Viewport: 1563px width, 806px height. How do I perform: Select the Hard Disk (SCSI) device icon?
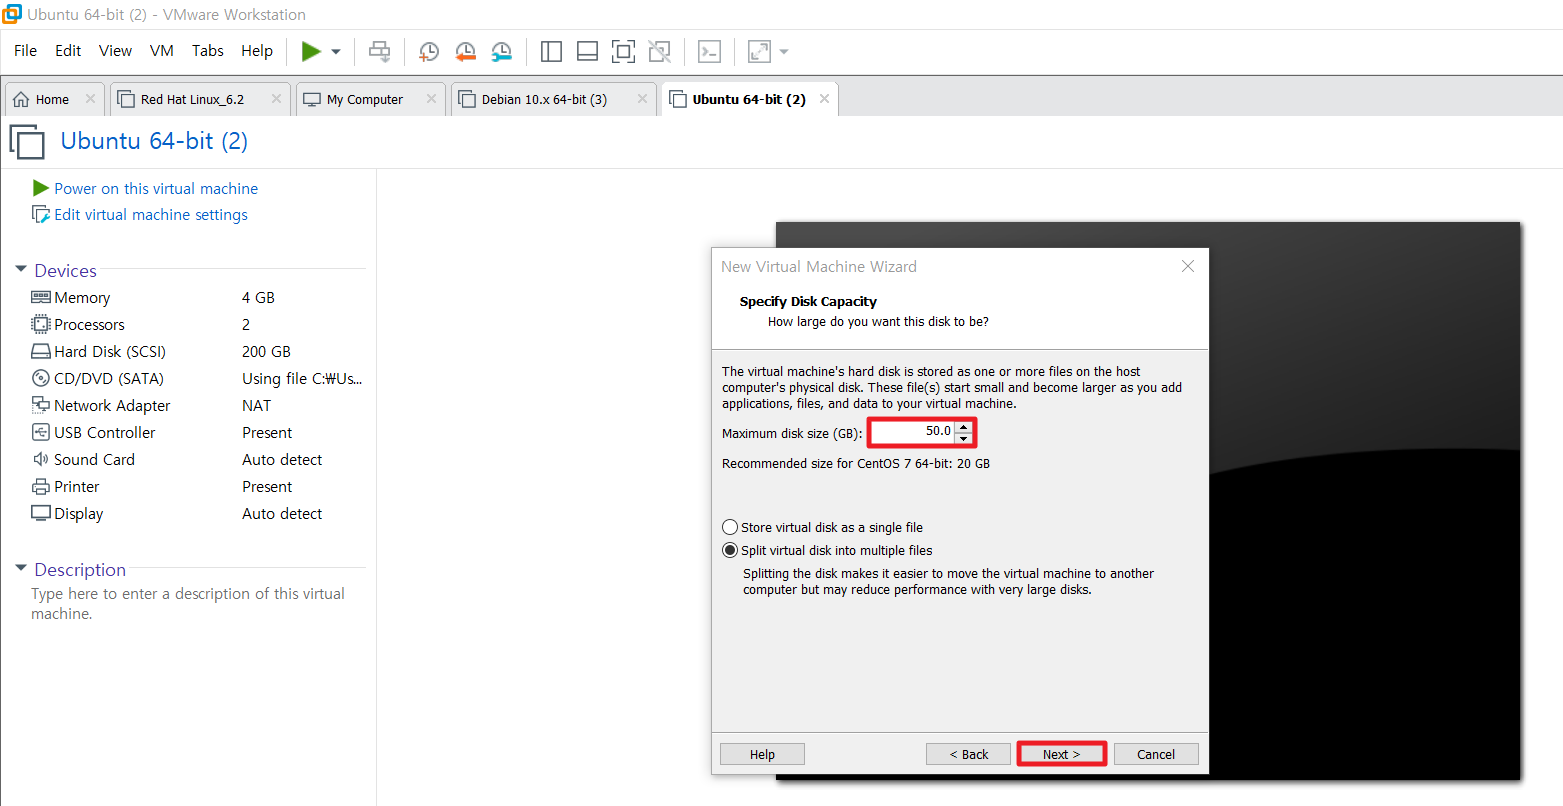41,352
